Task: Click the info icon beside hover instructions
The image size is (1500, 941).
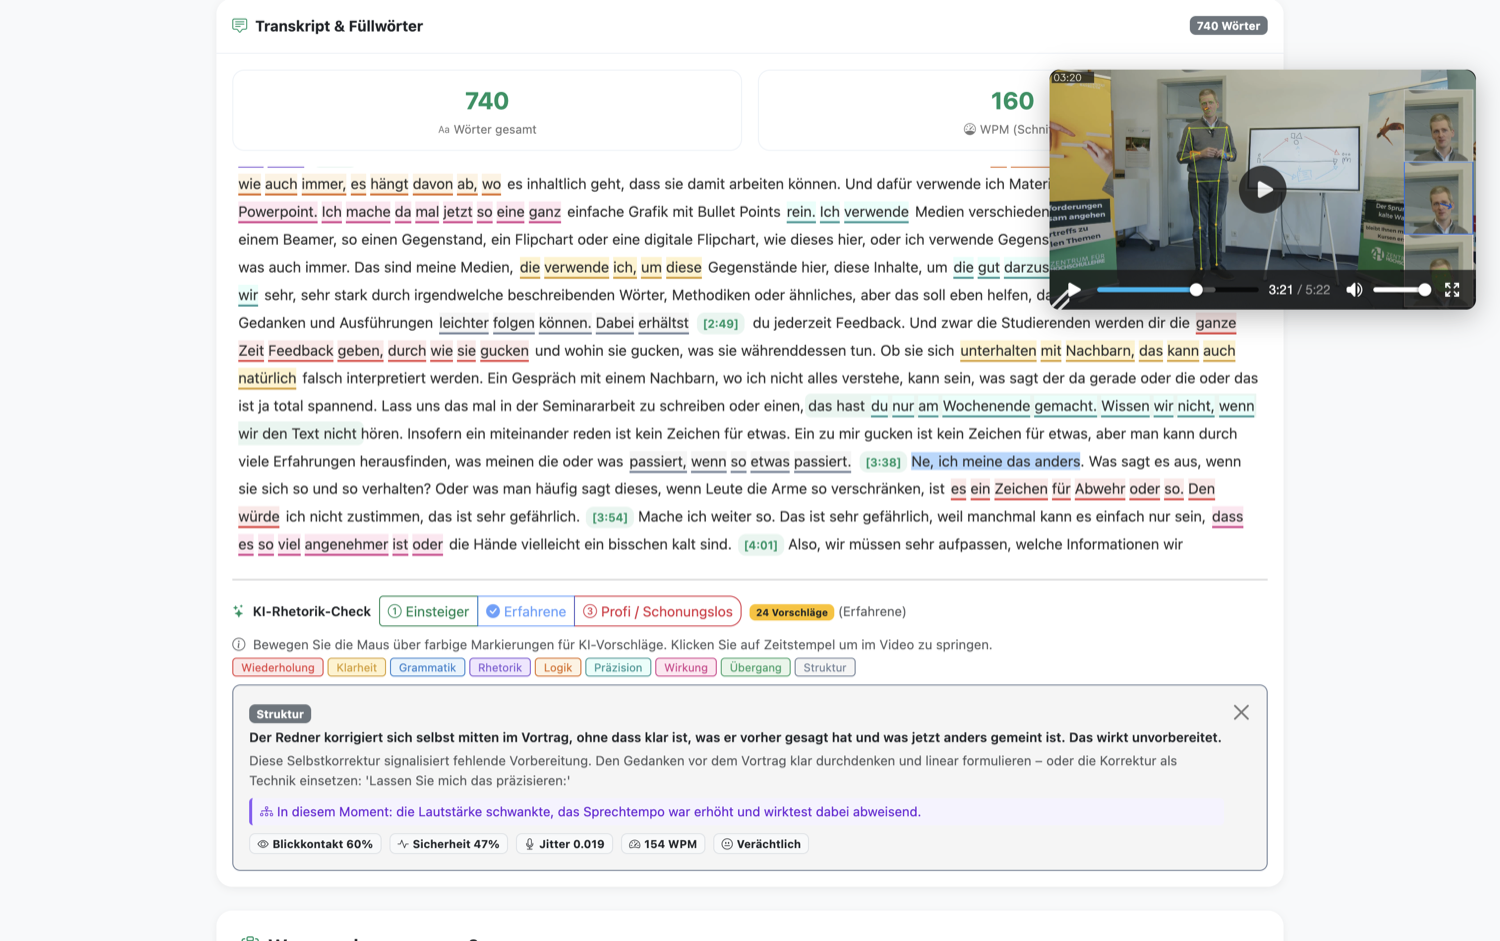Action: (x=239, y=645)
